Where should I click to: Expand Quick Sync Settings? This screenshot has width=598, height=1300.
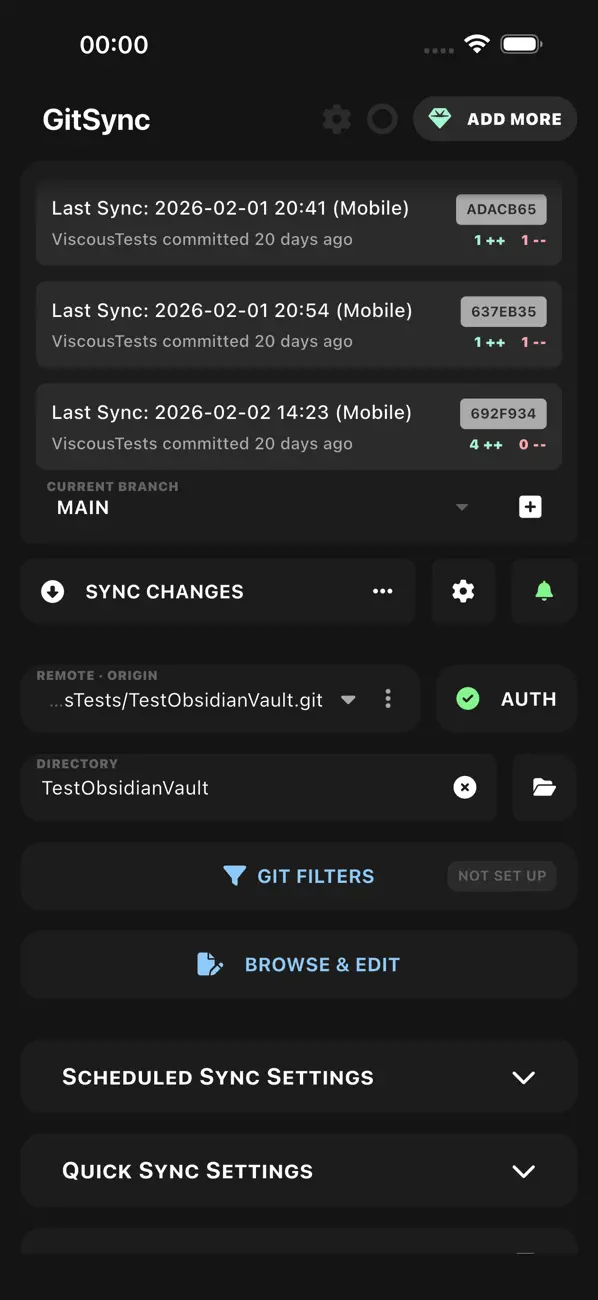click(522, 1171)
